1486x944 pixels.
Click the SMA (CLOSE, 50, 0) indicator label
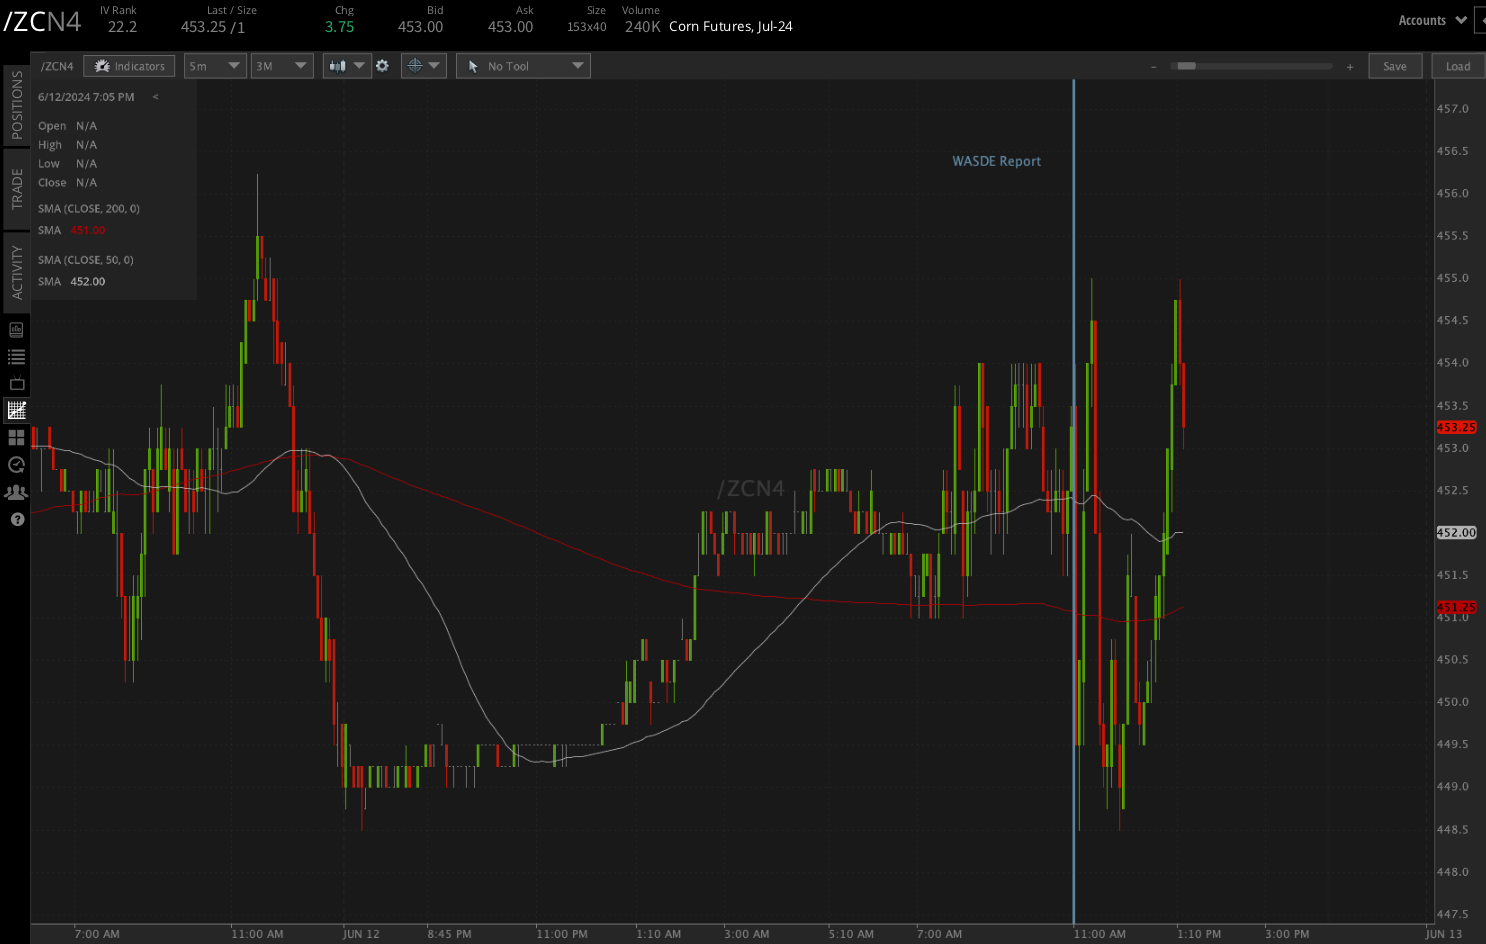86,260
